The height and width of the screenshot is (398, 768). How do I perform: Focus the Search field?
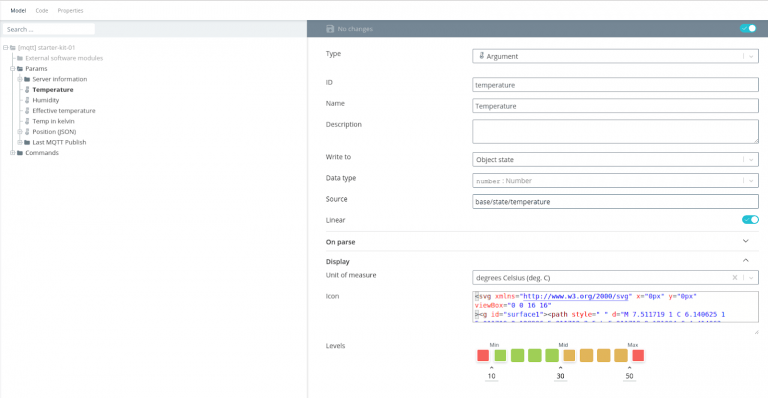tap(49, 29)
